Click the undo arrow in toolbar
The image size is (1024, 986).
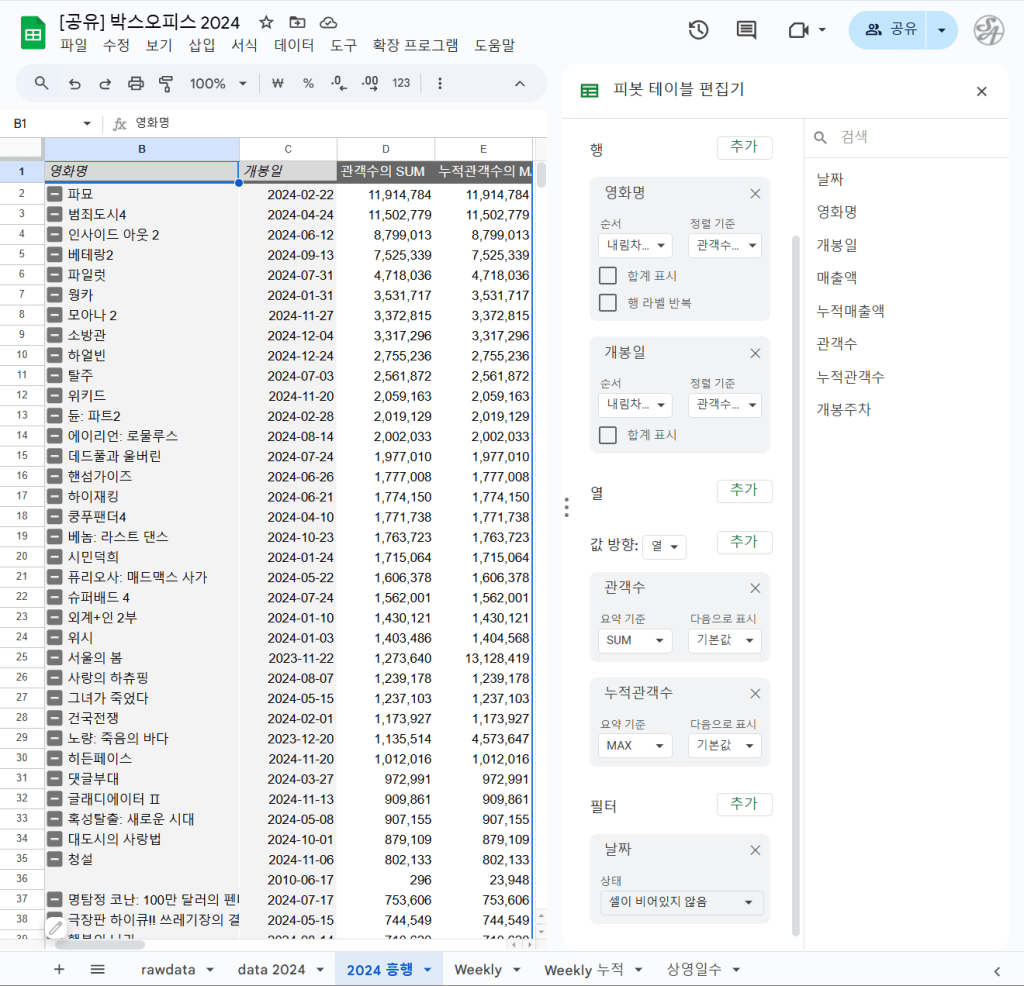point(74,84)
